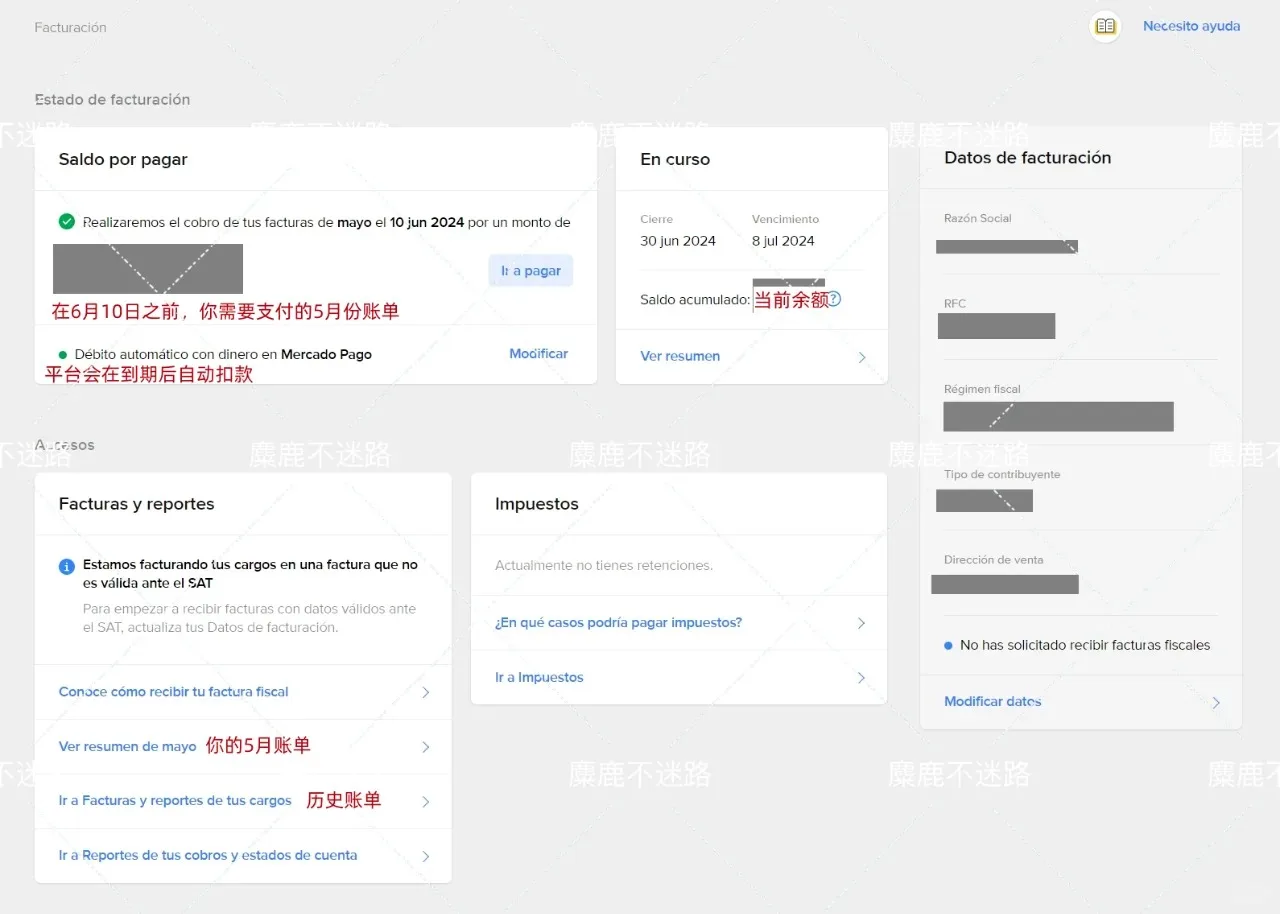Click Modificar for automatic debit
Image resolution: width=1280 pixels, height=914 pixels.
coord(538,354)
